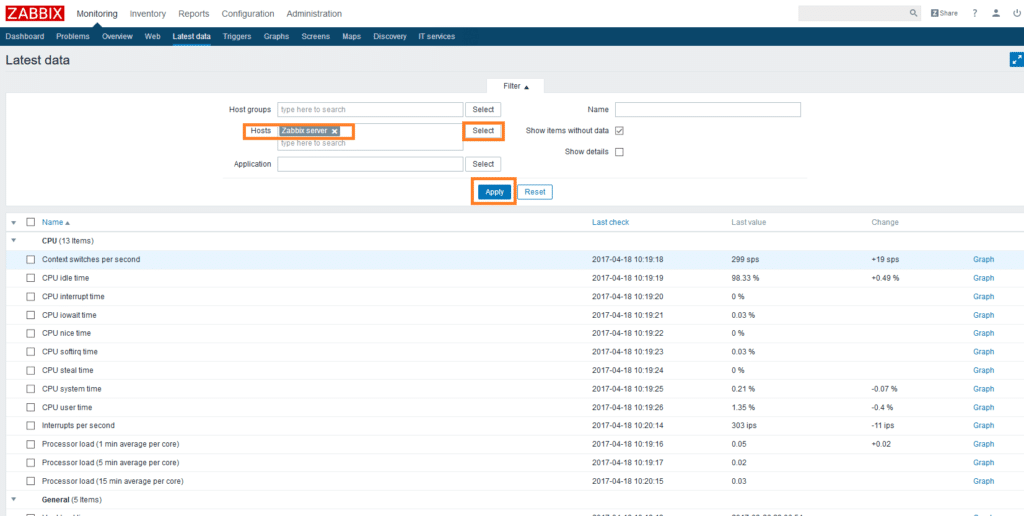Open the Configuration menu
Viewport: 1024px width, 516px height.
click(248, 14)
